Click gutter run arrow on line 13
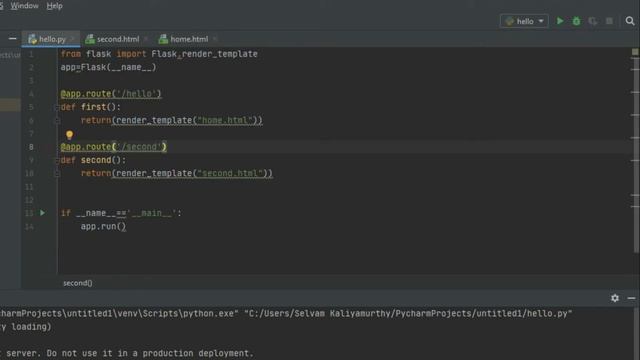The image size is (640, 360). pyautogui.click(x=42, y=213)
